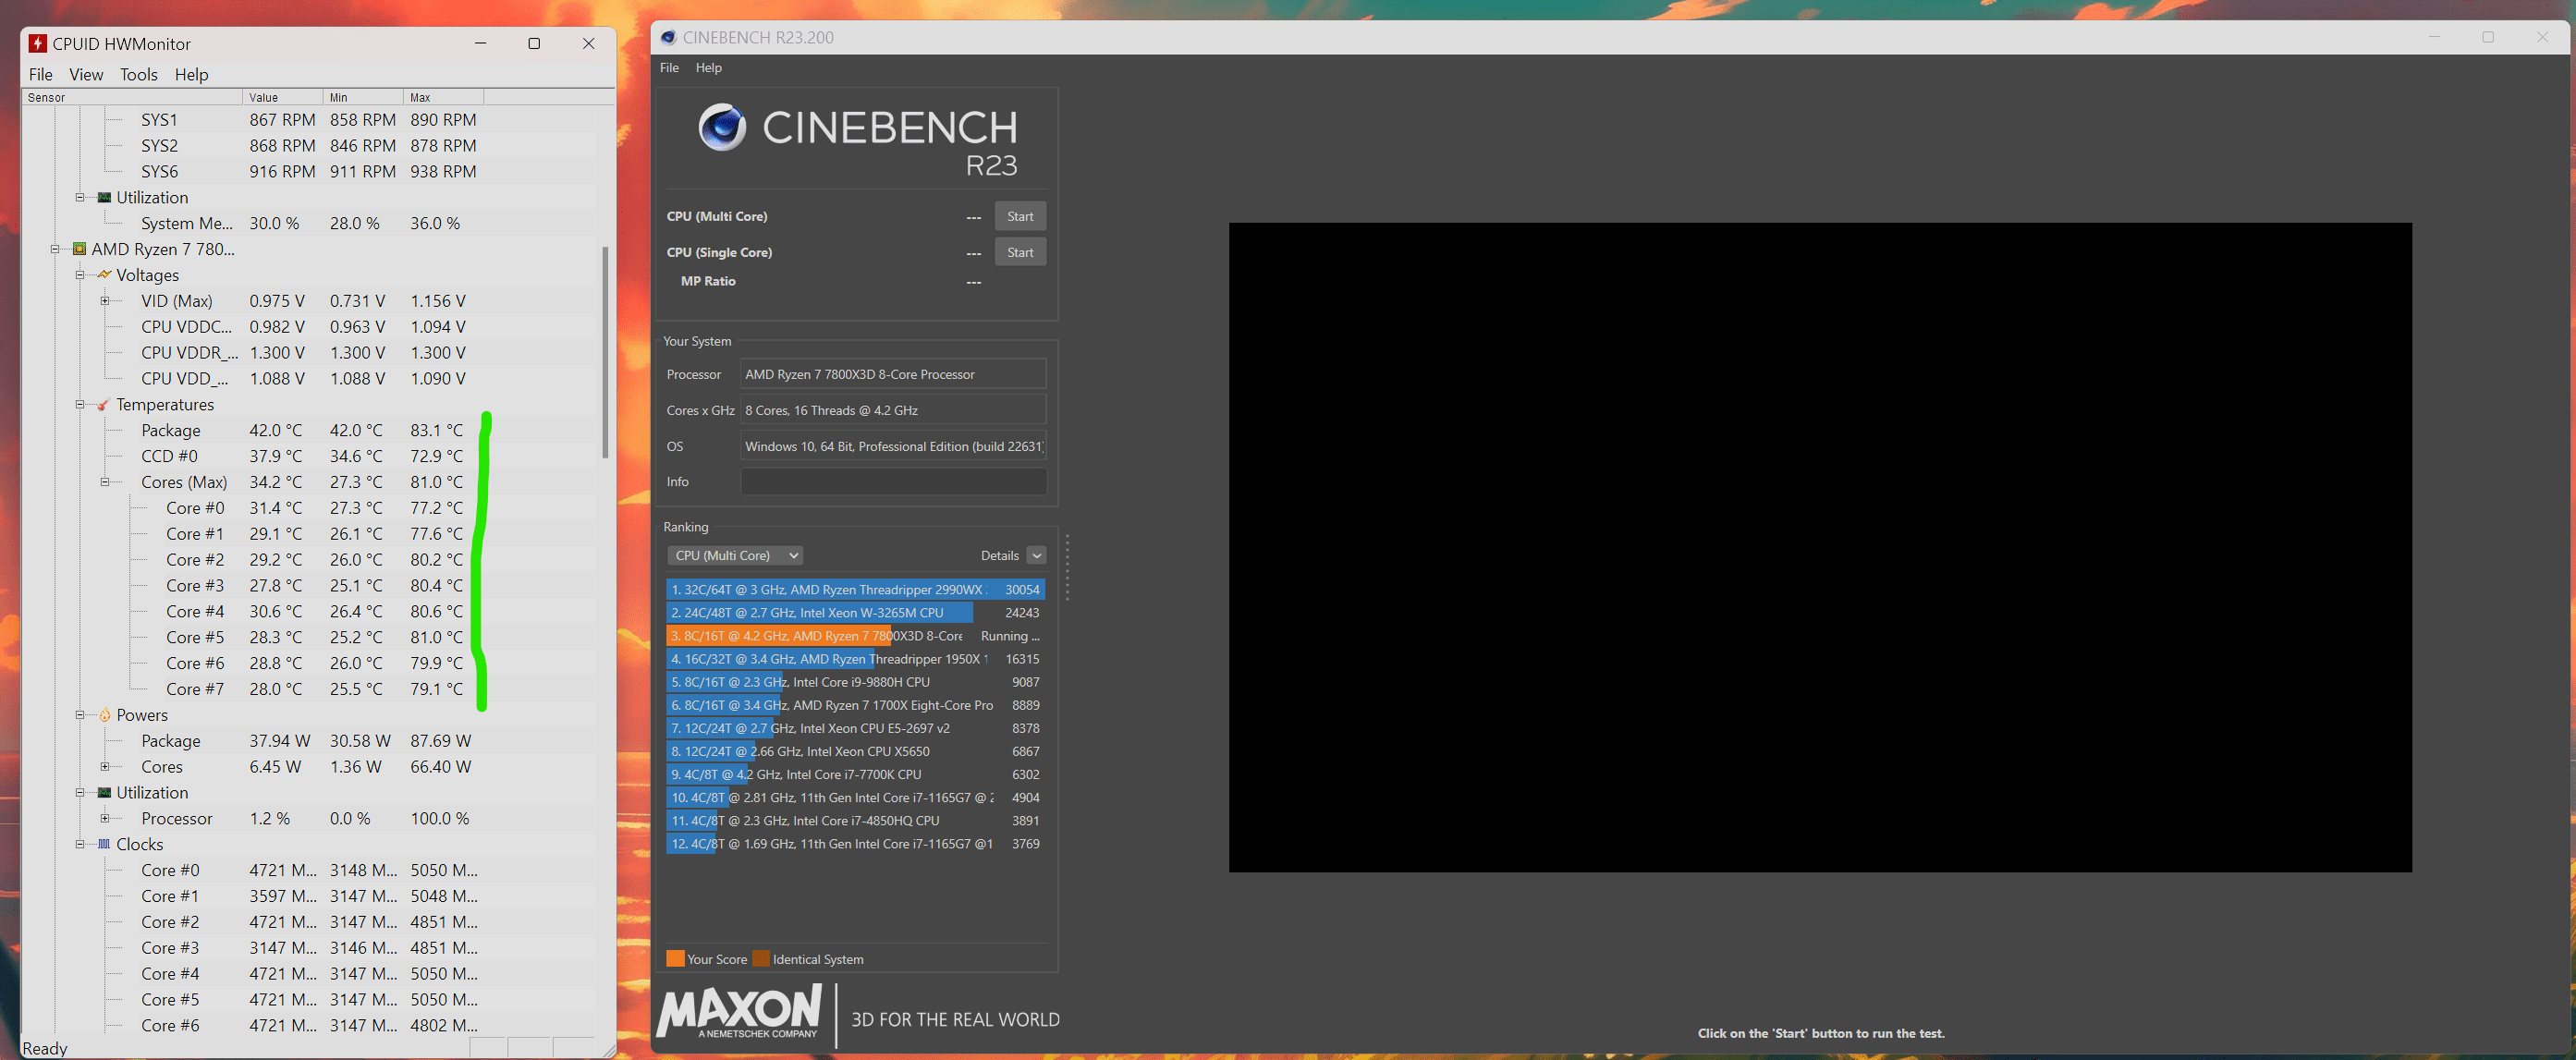Start the CPU (Single Core) test
The image size is (2576, 1060).
[1020, 252]
